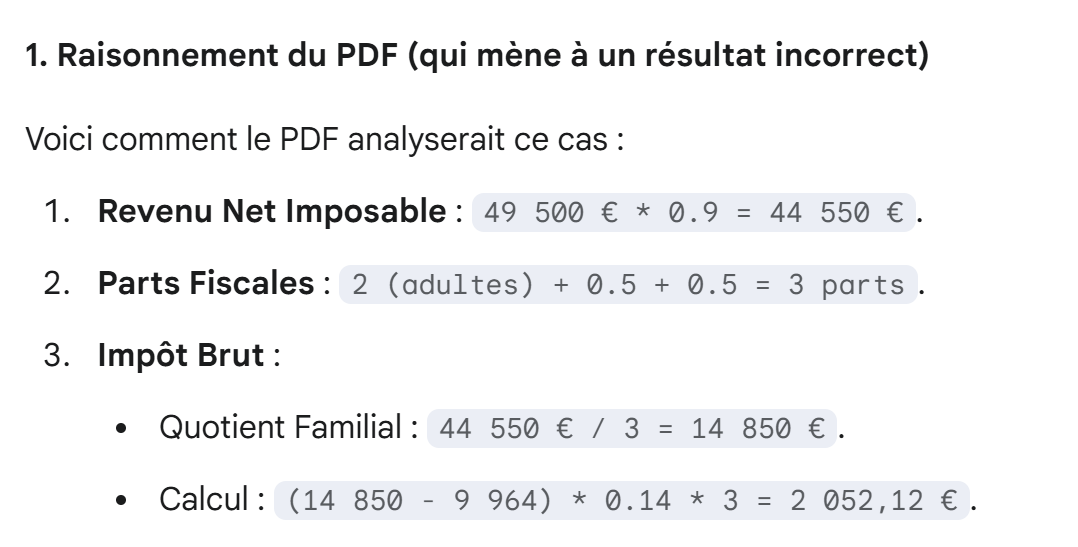The height and width of the screenshot is (547, 1078).
Task: Click the text "Quotient Familial"
Action: click(x=280, y=429)
